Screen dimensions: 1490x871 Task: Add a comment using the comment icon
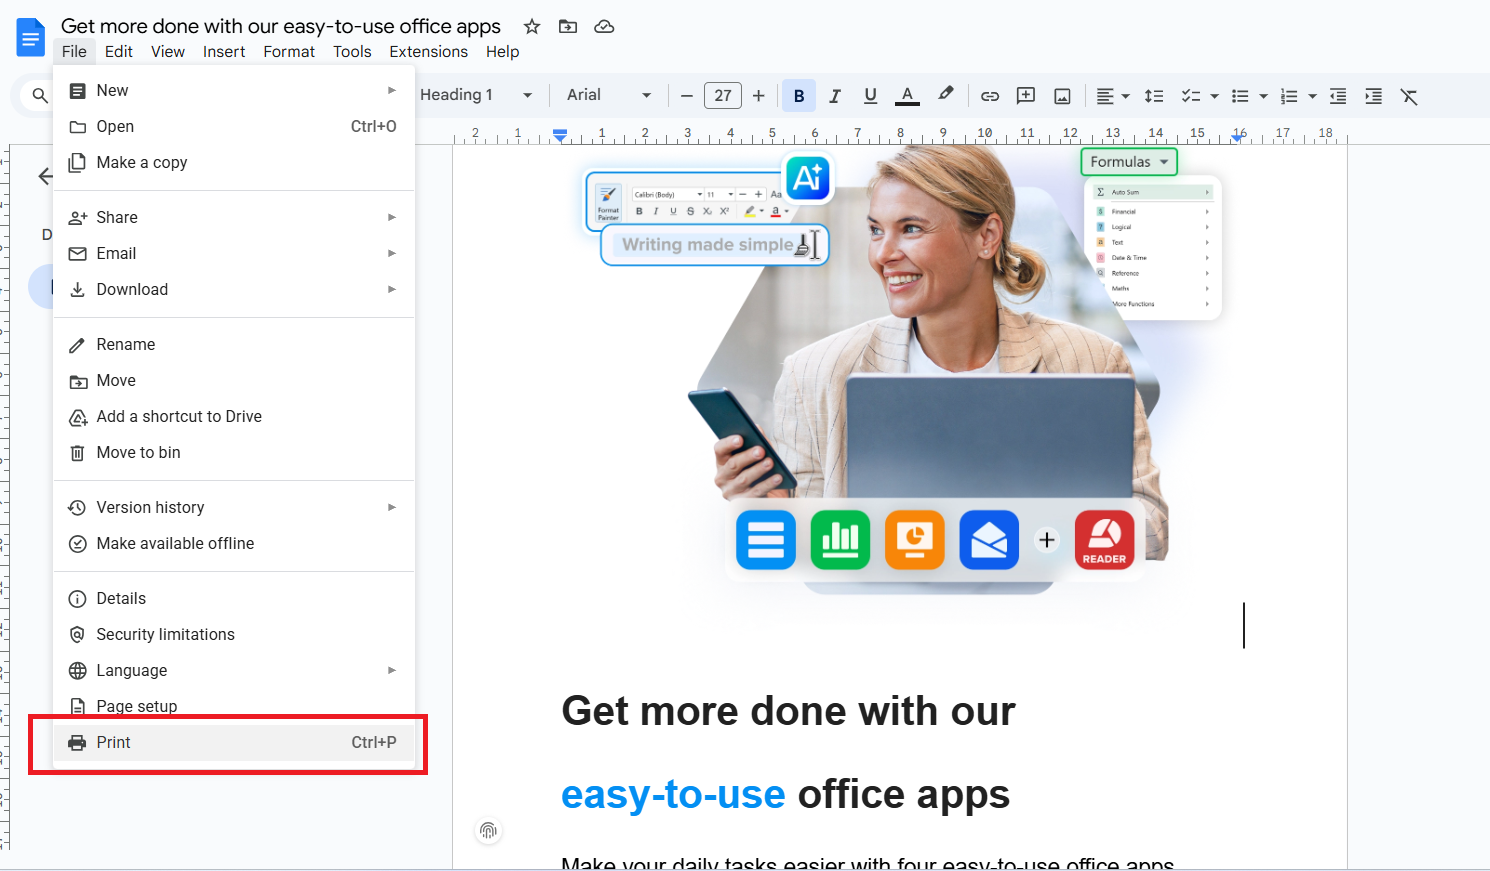pyautogui.click(x=1025, y=95)
